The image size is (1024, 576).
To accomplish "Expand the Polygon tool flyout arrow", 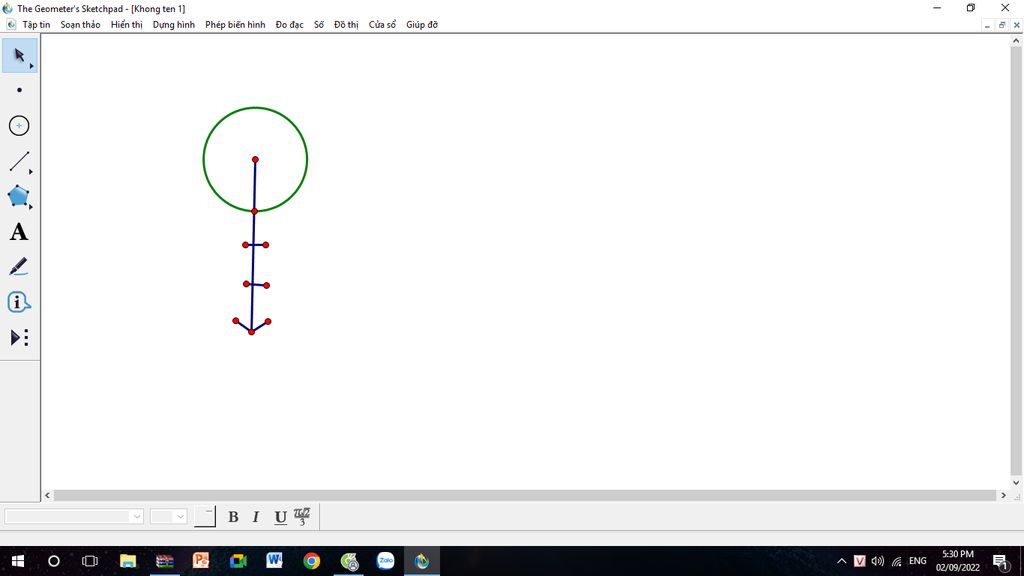I will click(31, 207).
